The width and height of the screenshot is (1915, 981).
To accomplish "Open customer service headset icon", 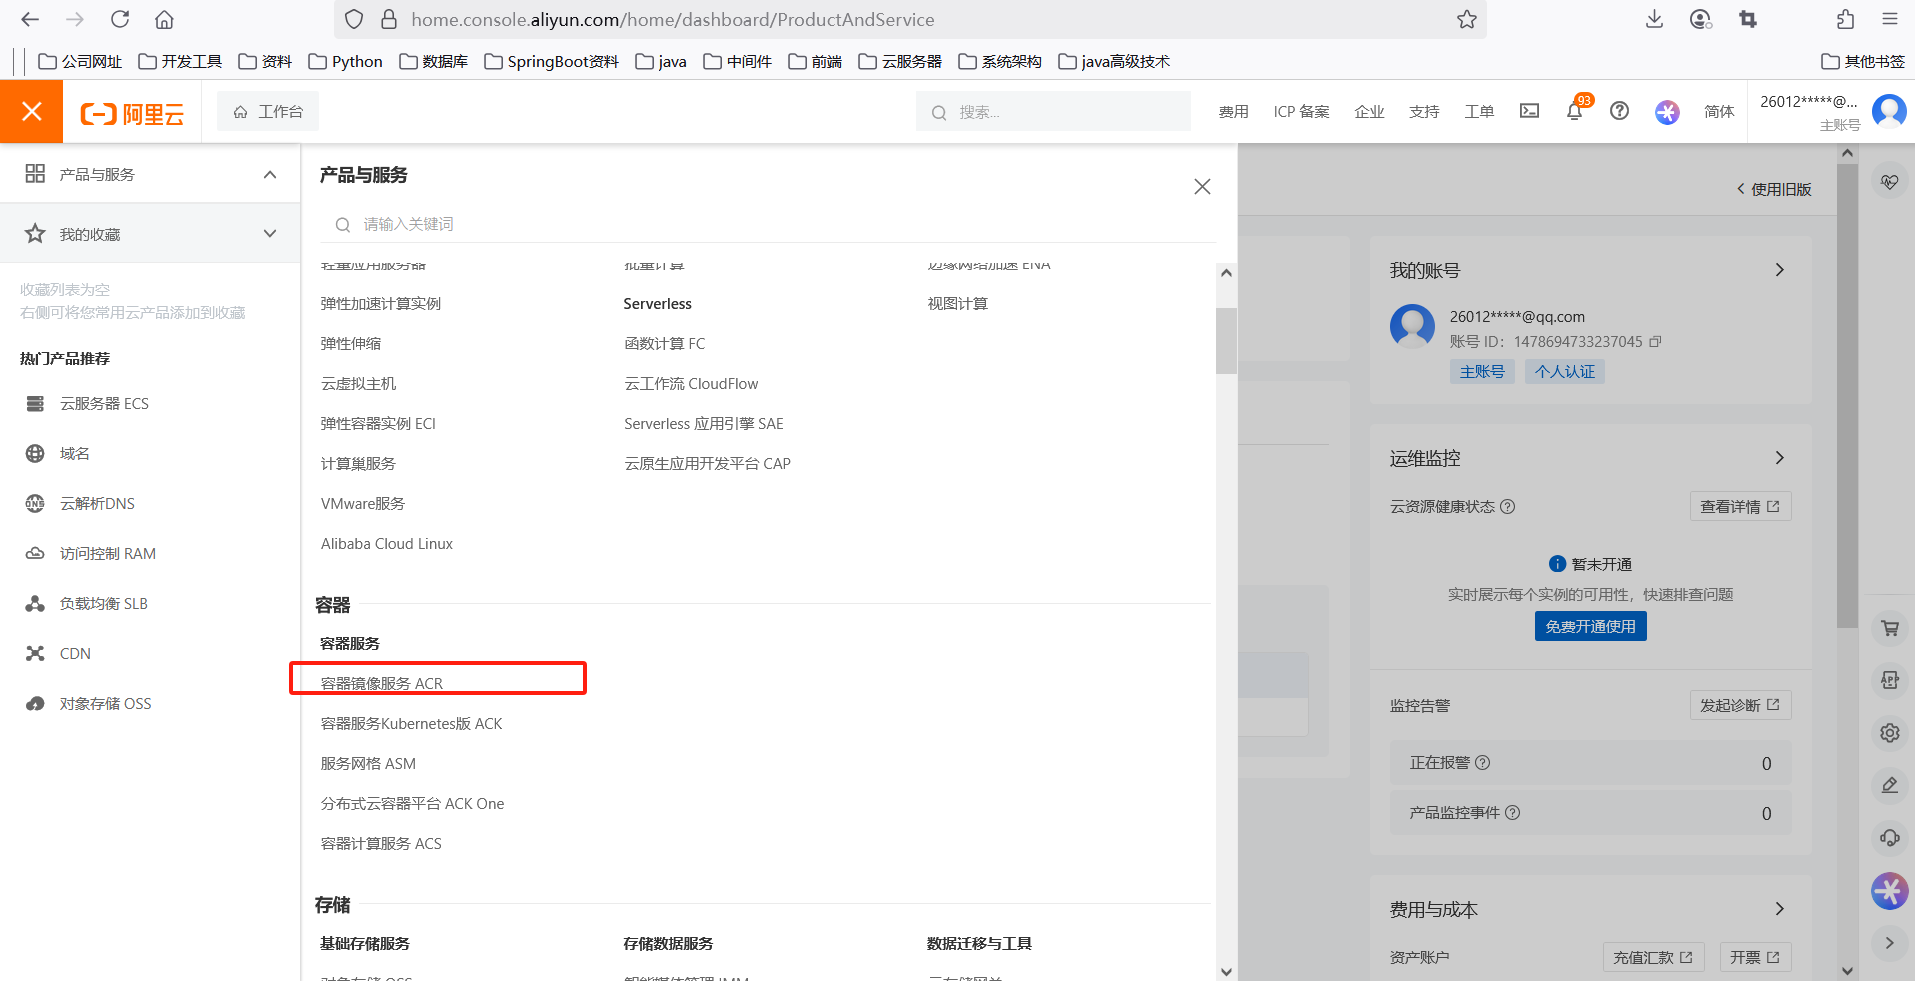I will (x=1889, y=837).
